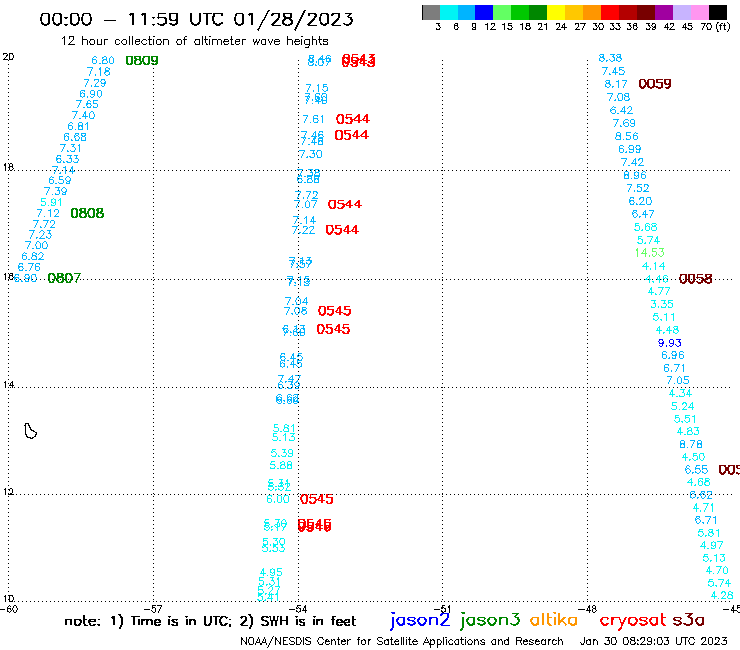Click the 3.35 wave height value
The height and width of the screenshot is (650, 740).
(662, 304)
